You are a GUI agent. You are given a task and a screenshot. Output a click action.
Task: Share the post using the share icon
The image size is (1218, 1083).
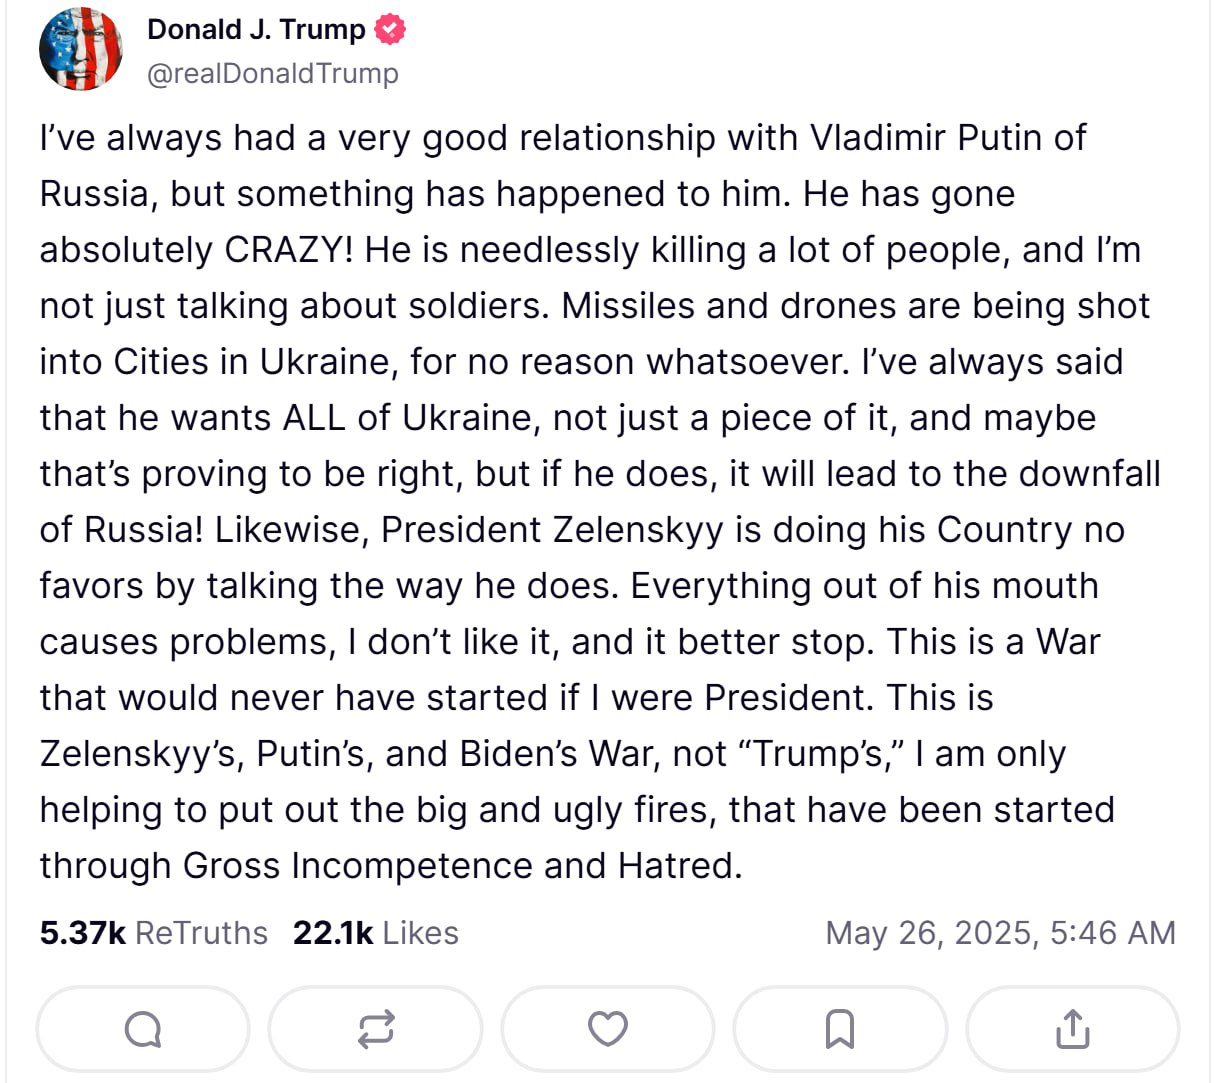point(1072,1028)
